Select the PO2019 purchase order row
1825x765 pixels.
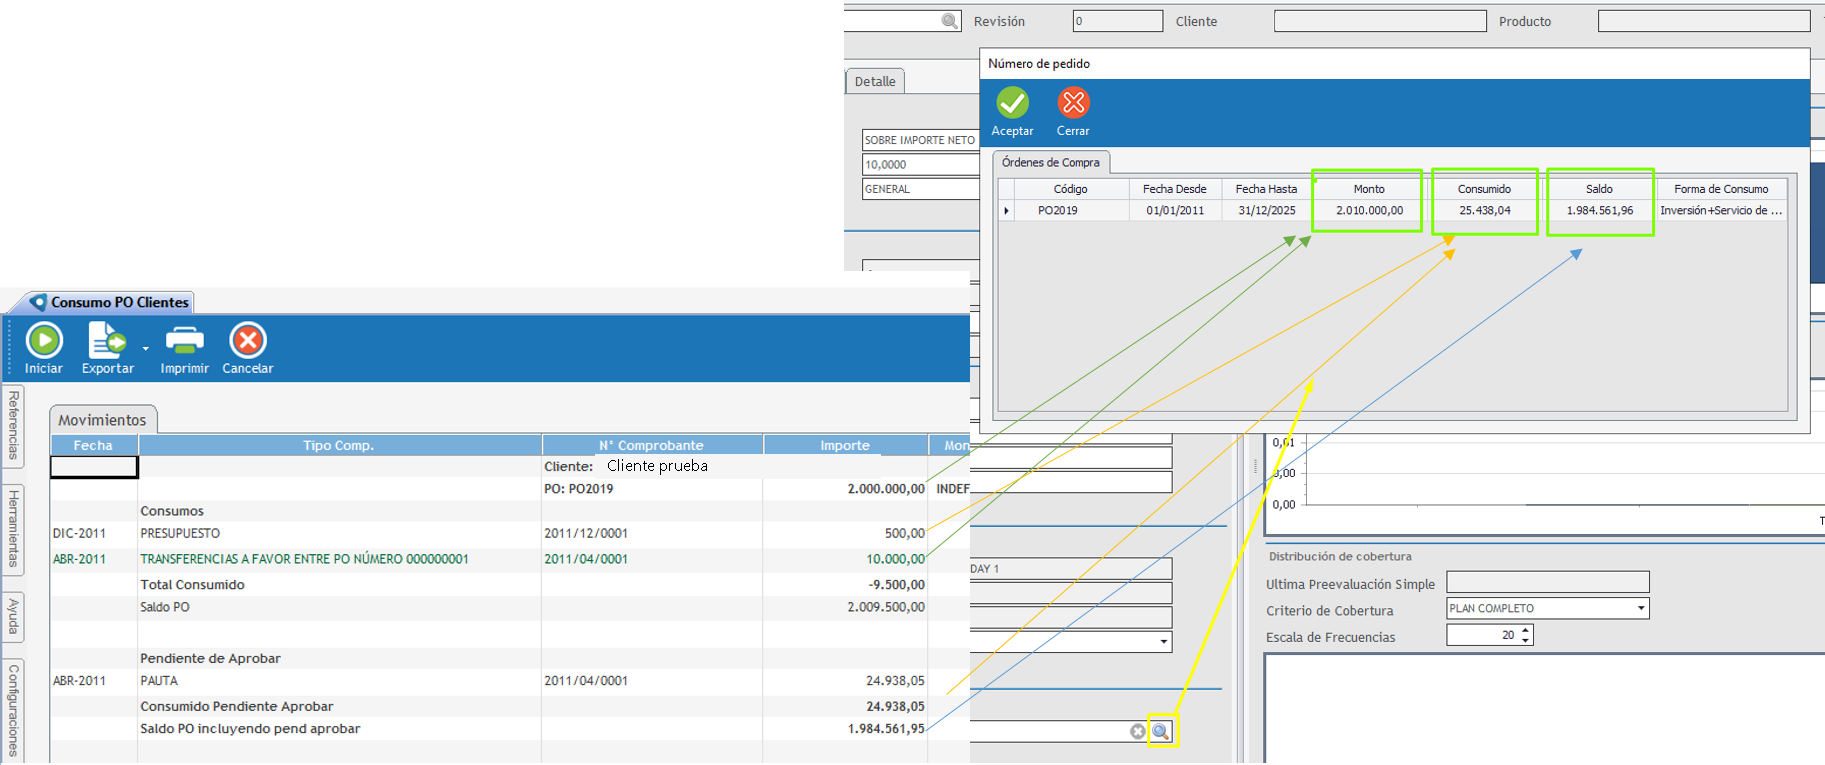1057,211
